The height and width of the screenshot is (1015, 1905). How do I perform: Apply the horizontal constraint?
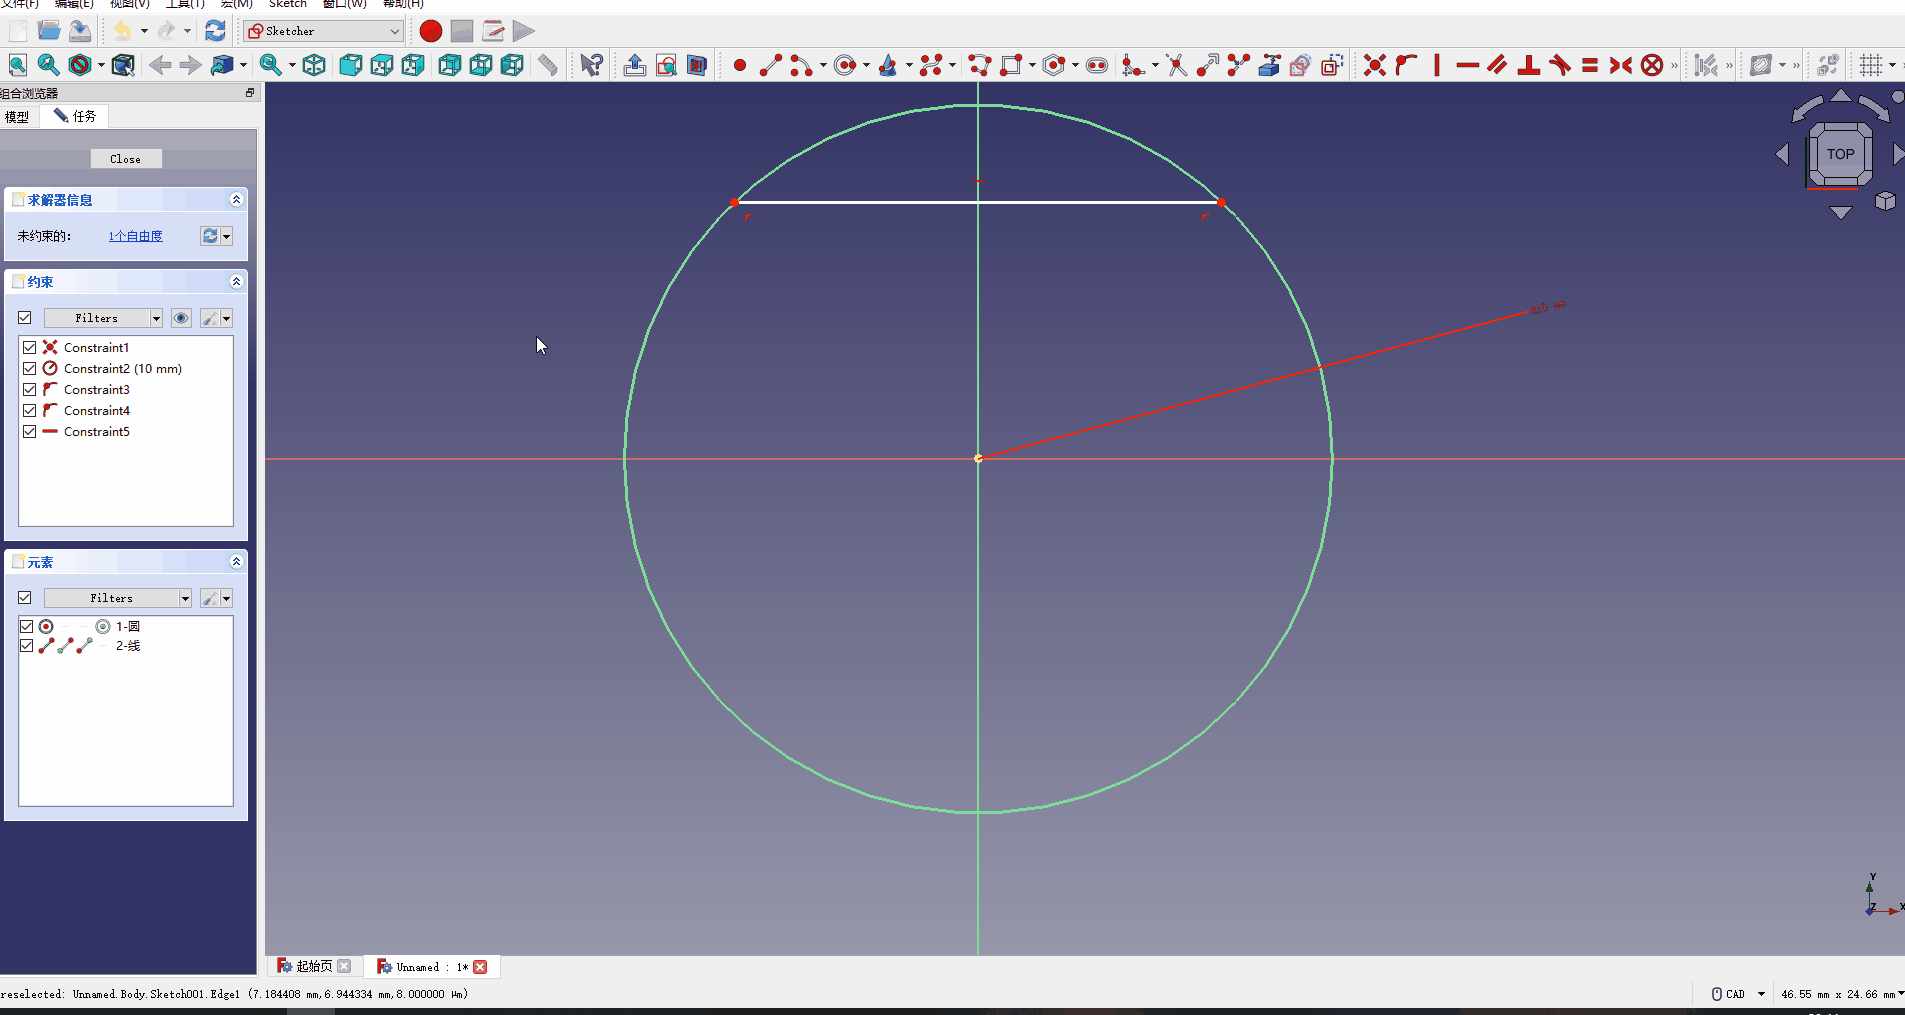(x=1468, y=66)
